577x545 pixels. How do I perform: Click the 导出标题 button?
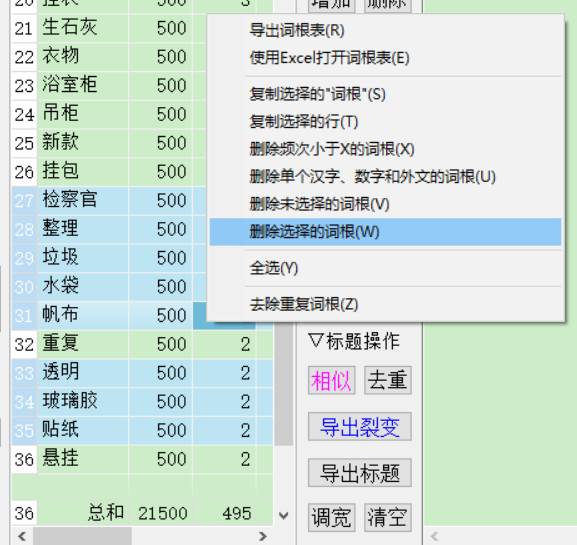coord(360,473)
